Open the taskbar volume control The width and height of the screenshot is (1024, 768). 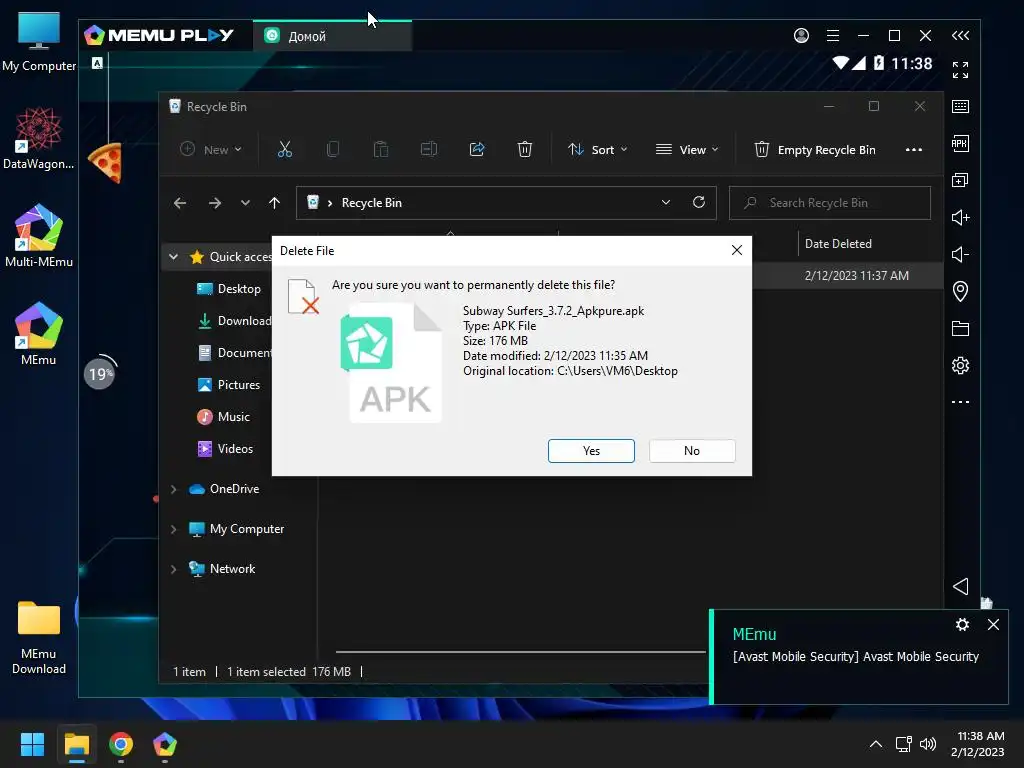[x=927, y=744]
